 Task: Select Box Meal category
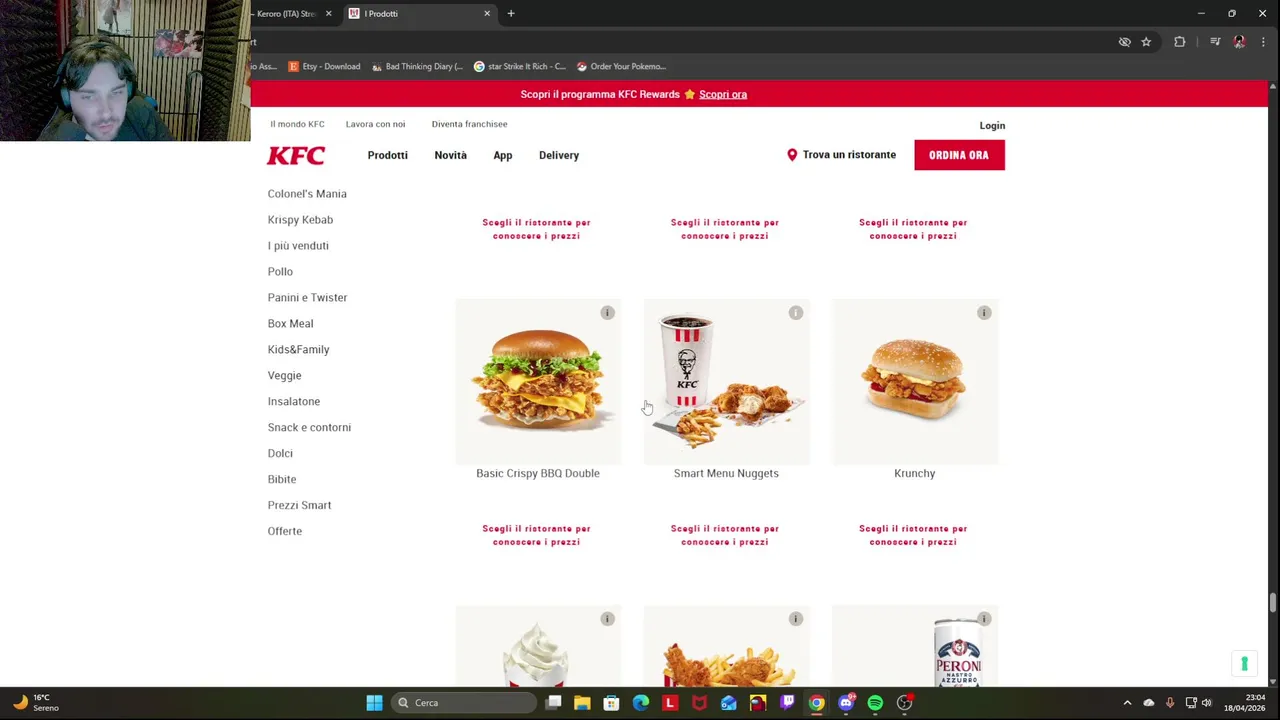290,324
